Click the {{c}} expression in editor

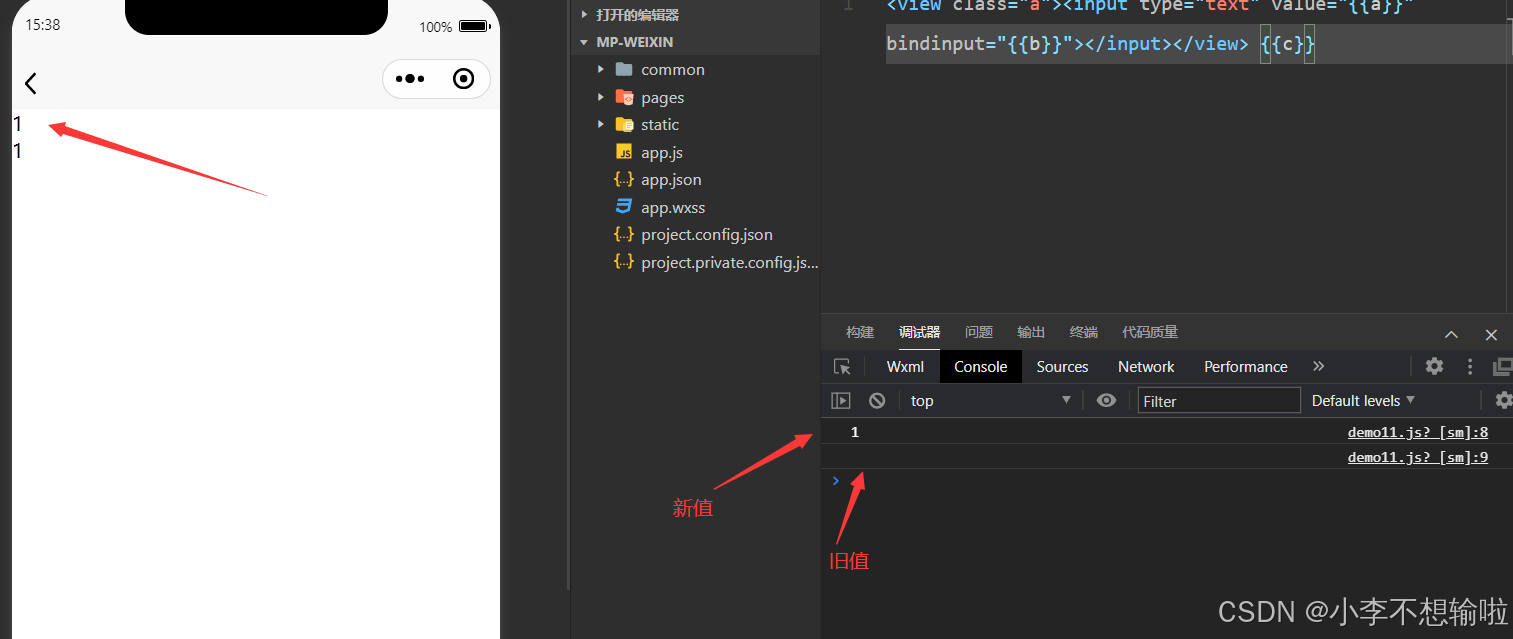point(1287,43)
